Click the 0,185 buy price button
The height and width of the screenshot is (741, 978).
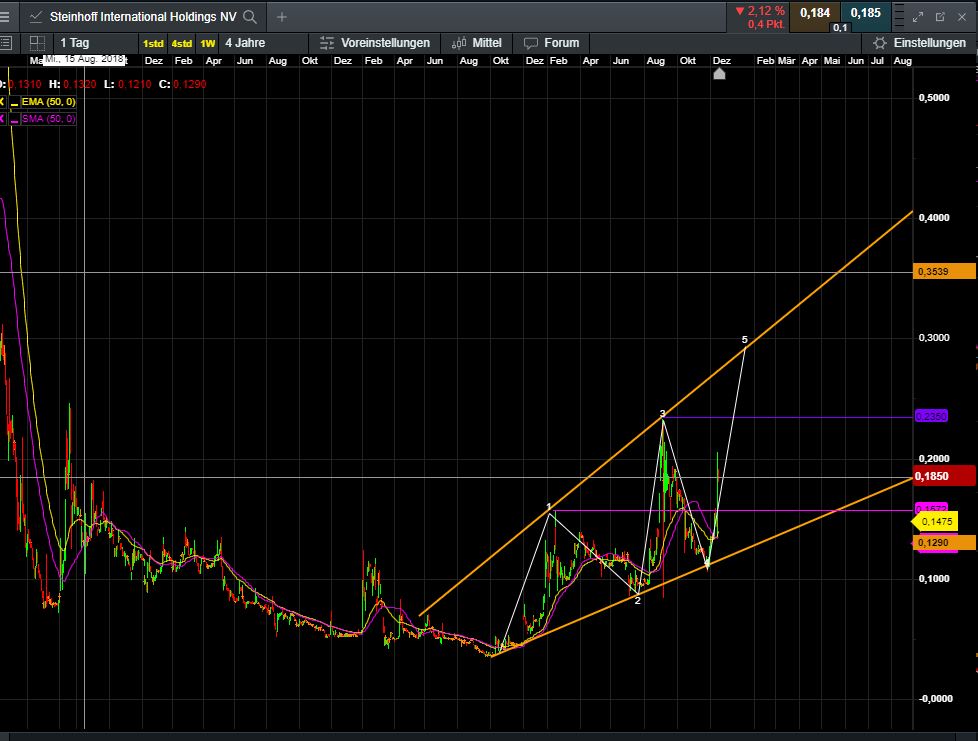pyautogui.click(x=865, y=13)
